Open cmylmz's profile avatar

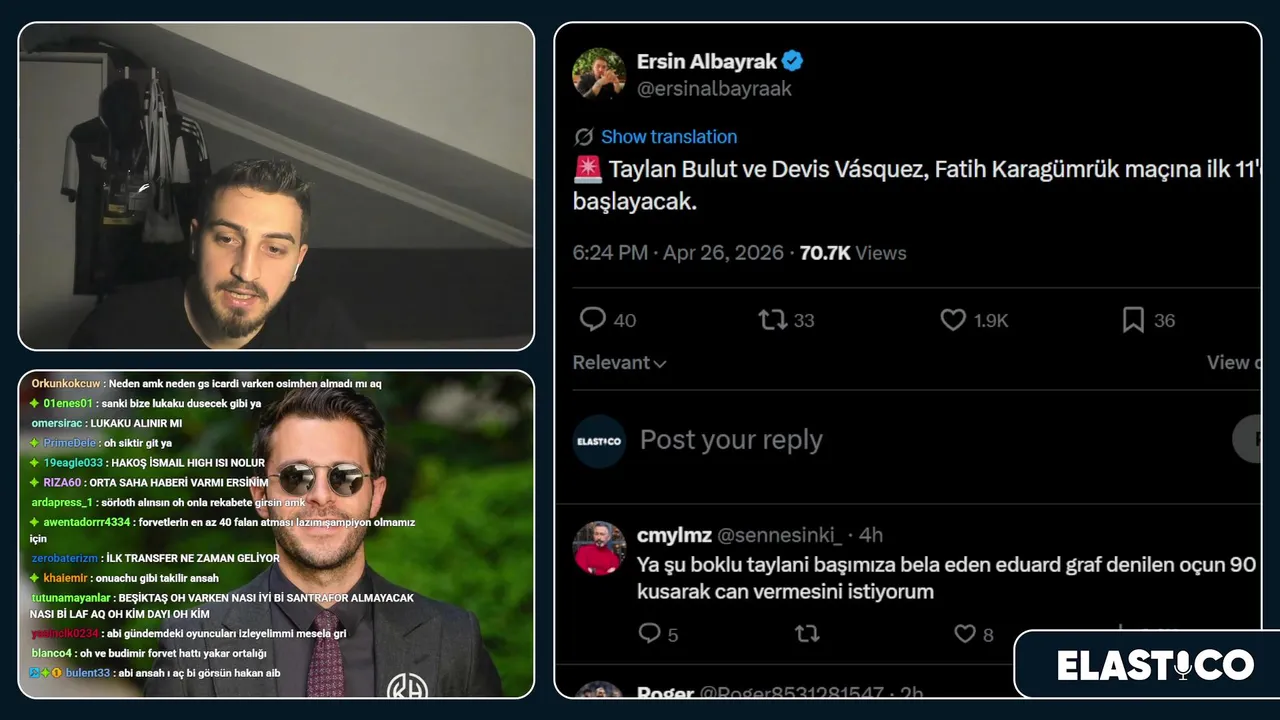point(599,548)
